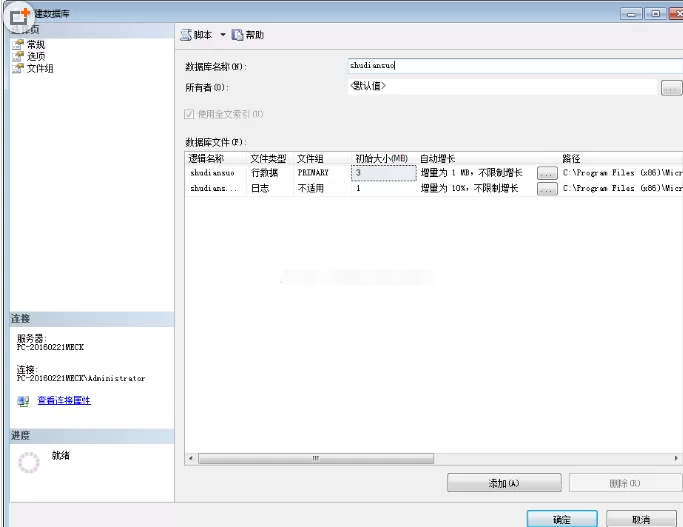
Task: Click the 选项 page icon
Action: 18,56
